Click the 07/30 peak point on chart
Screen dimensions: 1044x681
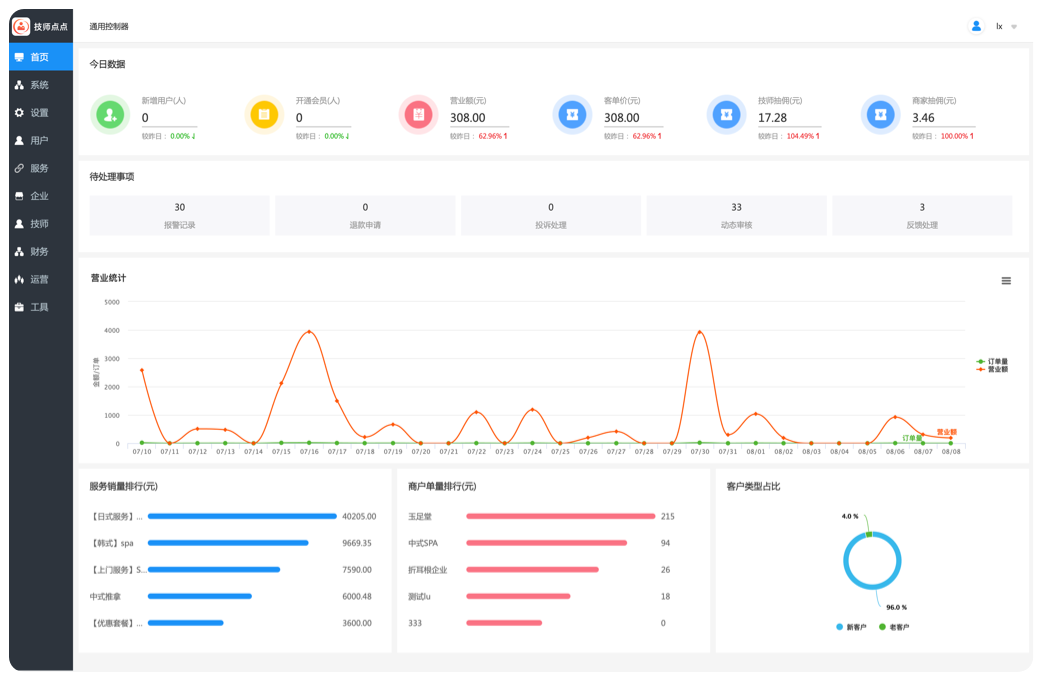[x=699, y=332]
